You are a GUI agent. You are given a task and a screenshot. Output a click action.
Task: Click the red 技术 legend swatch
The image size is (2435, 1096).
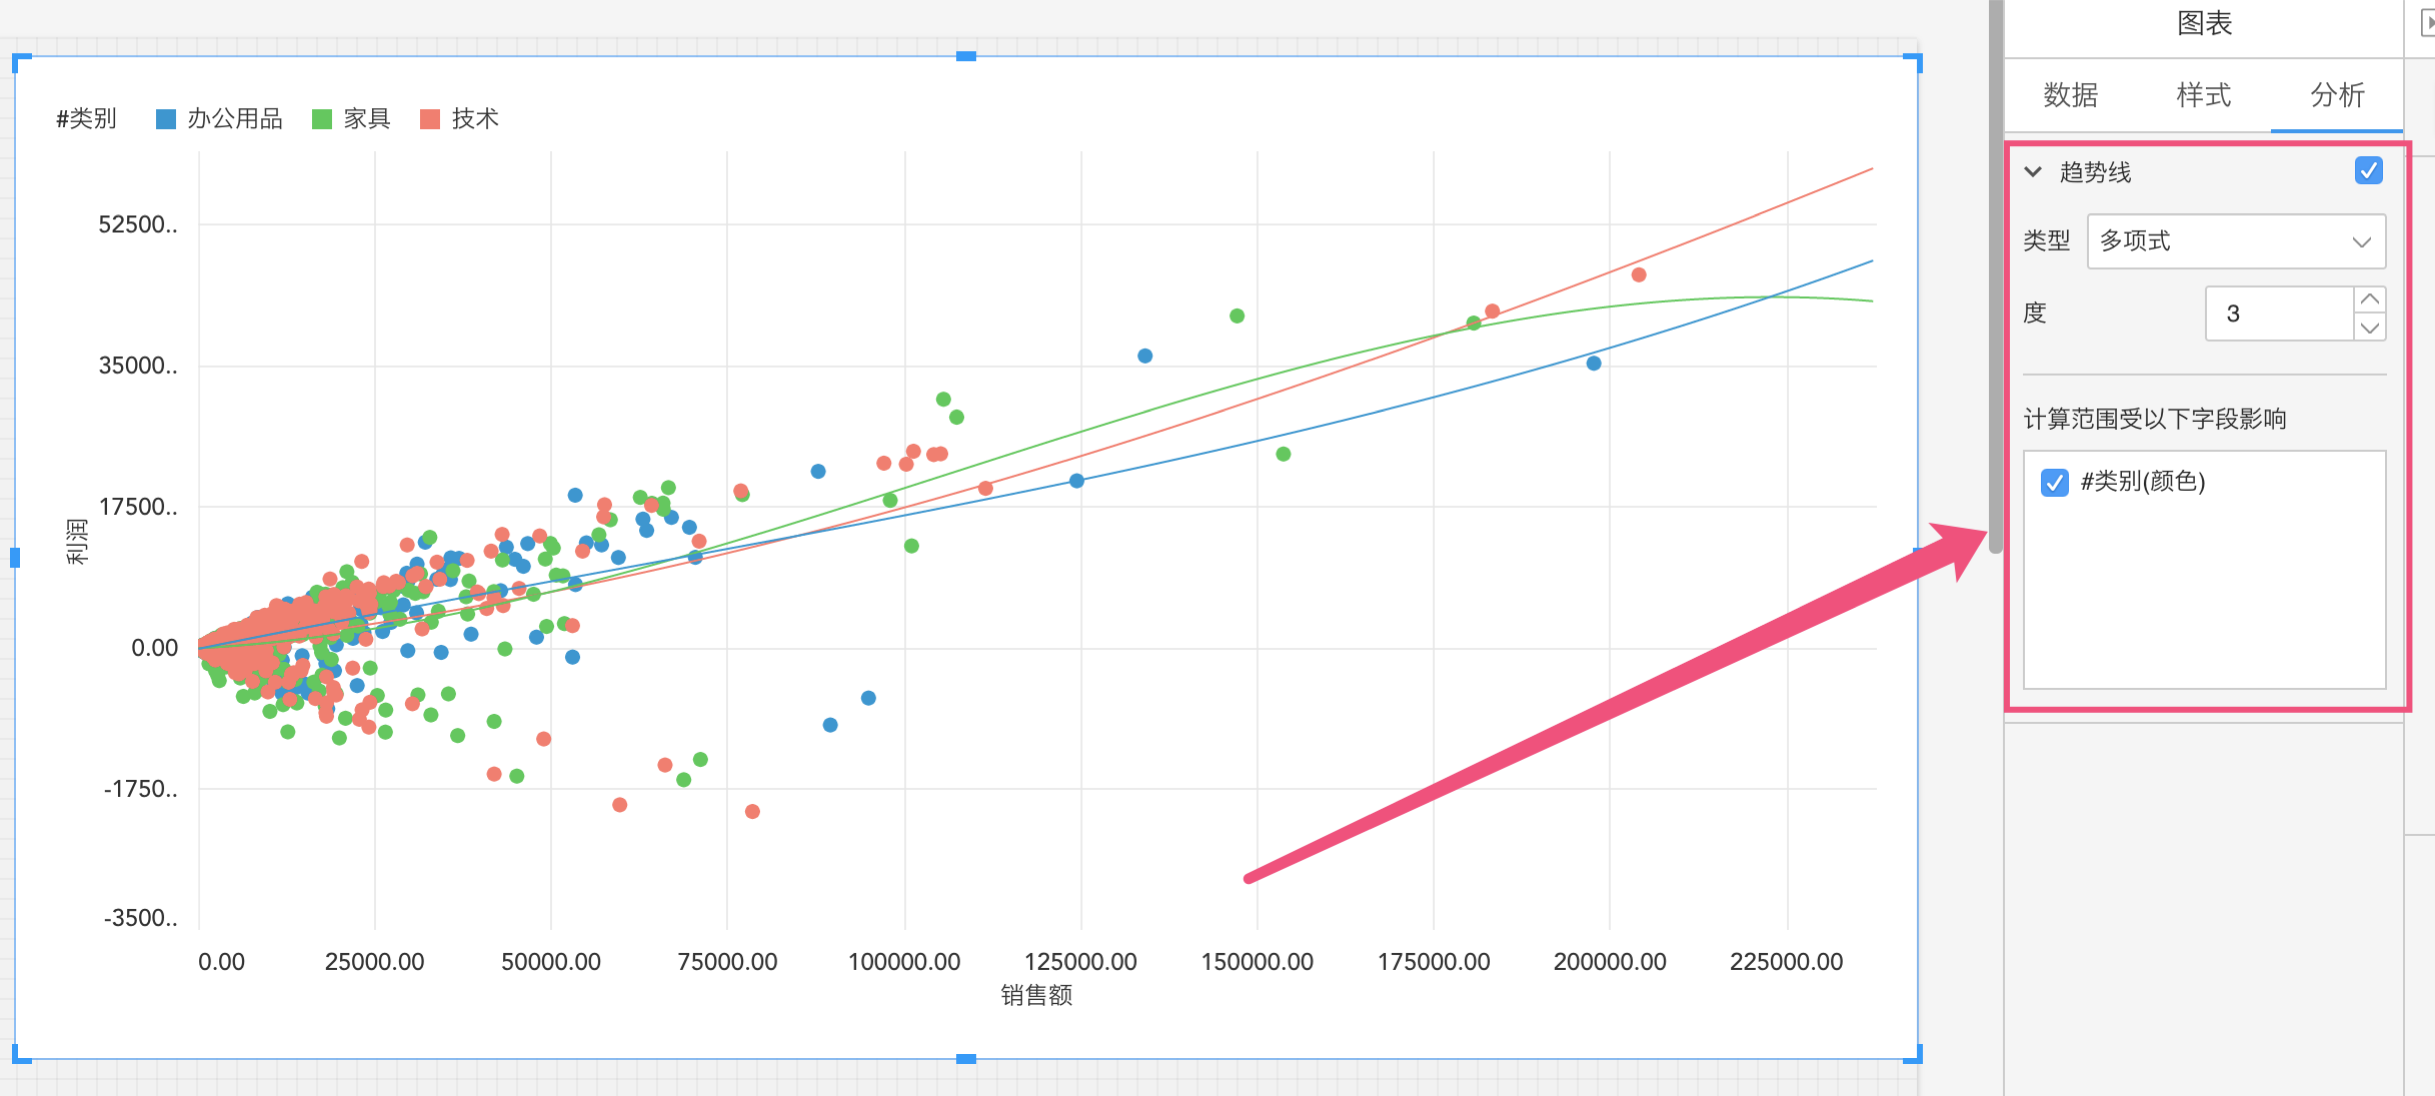pyautogui.click(x=430, y=119)
